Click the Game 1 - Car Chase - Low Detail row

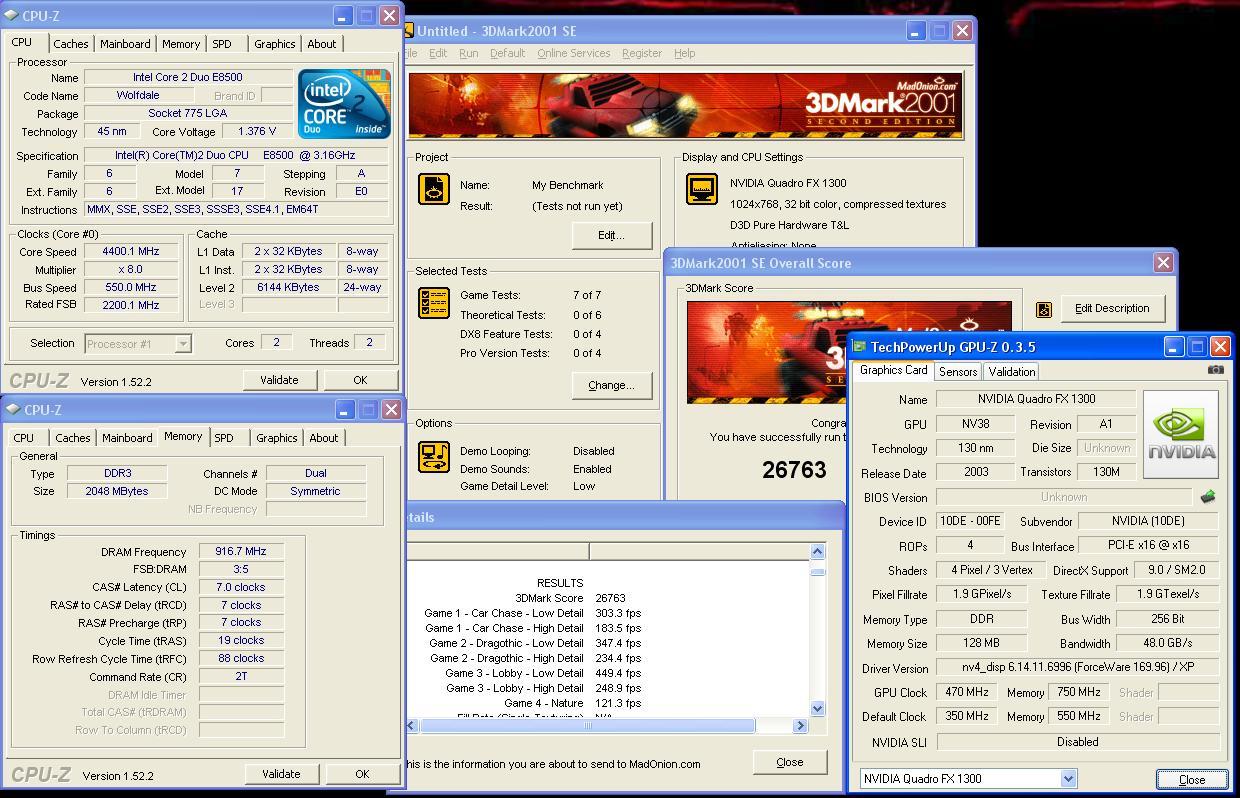533,613
